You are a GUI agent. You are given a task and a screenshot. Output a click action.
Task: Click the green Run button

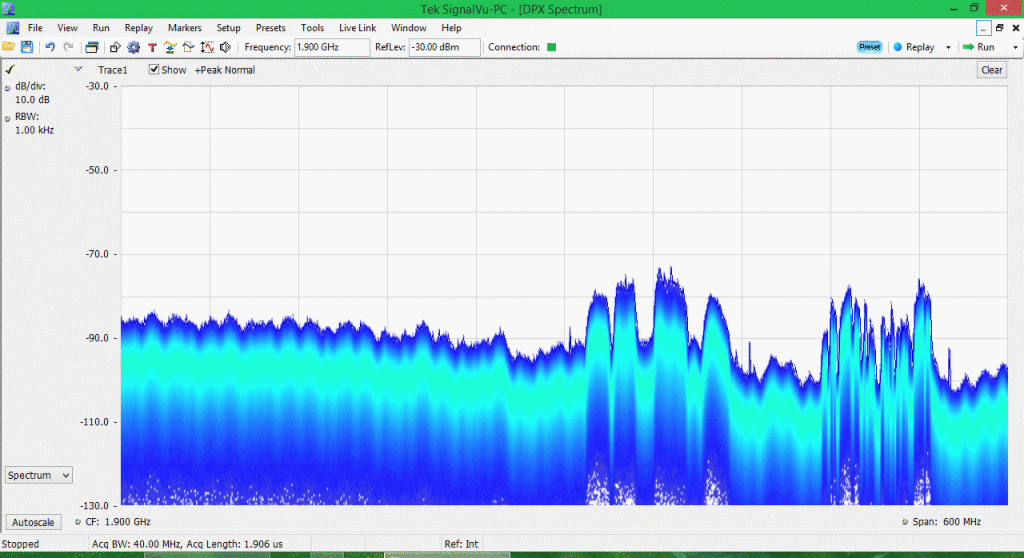click(979, 47)
